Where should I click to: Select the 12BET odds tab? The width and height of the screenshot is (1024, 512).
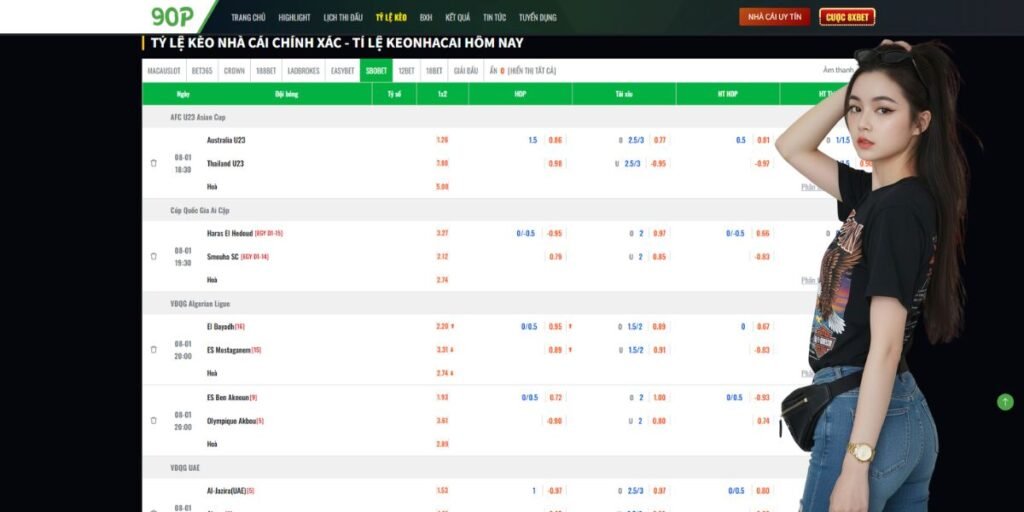406,71
